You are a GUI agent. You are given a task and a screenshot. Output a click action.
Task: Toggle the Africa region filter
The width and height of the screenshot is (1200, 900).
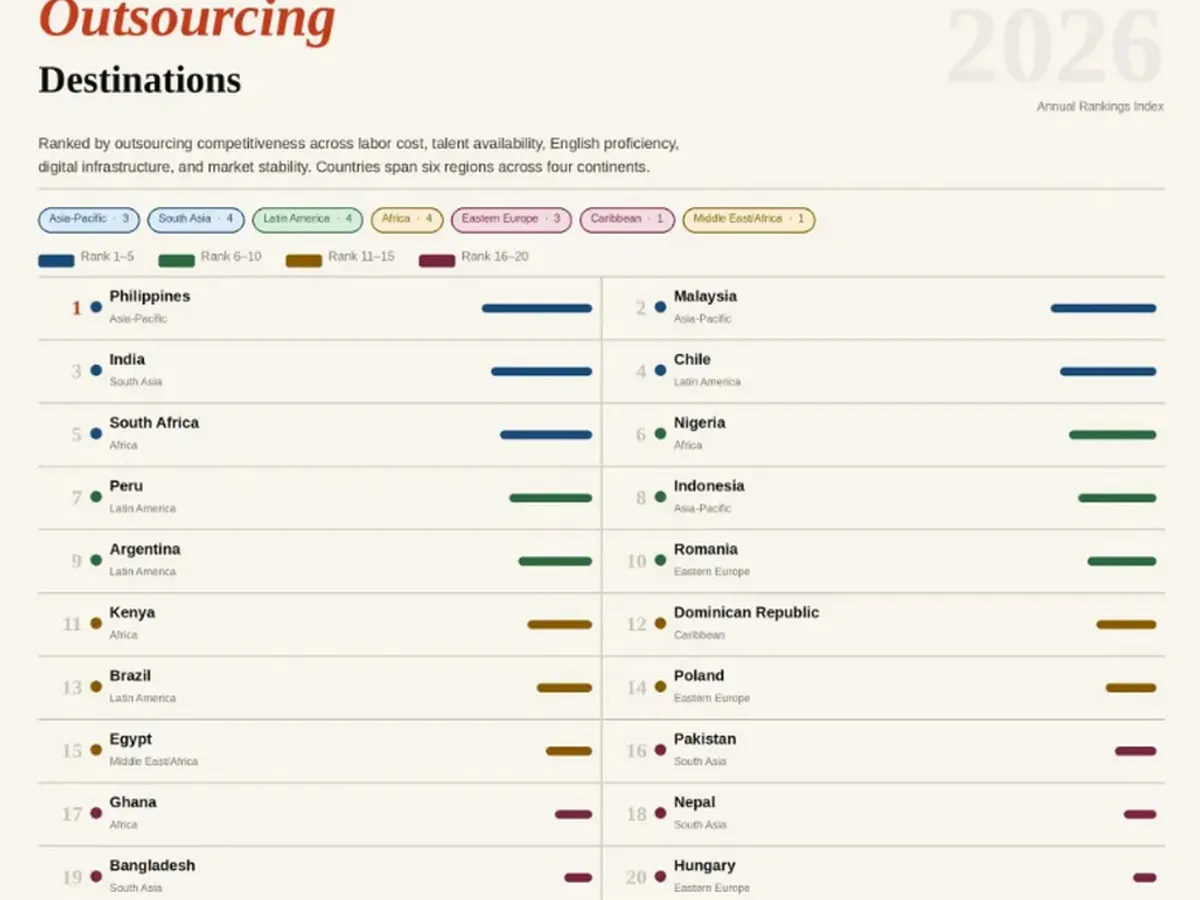(406, 220)
